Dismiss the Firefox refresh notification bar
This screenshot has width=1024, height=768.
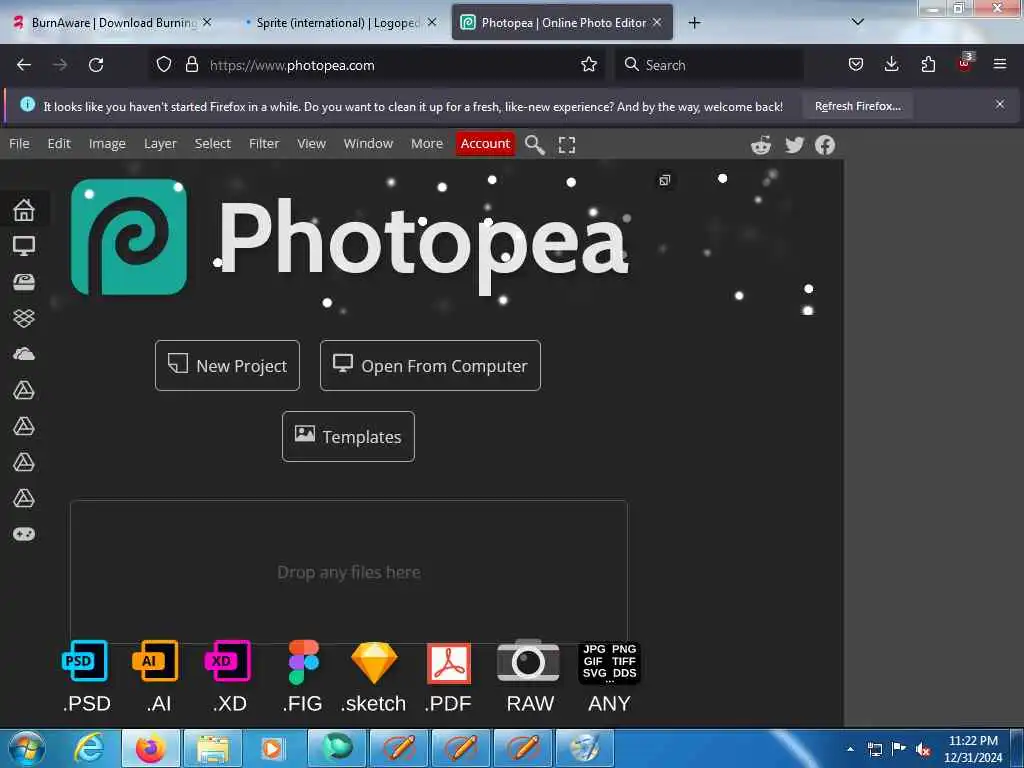(1000, 104)
